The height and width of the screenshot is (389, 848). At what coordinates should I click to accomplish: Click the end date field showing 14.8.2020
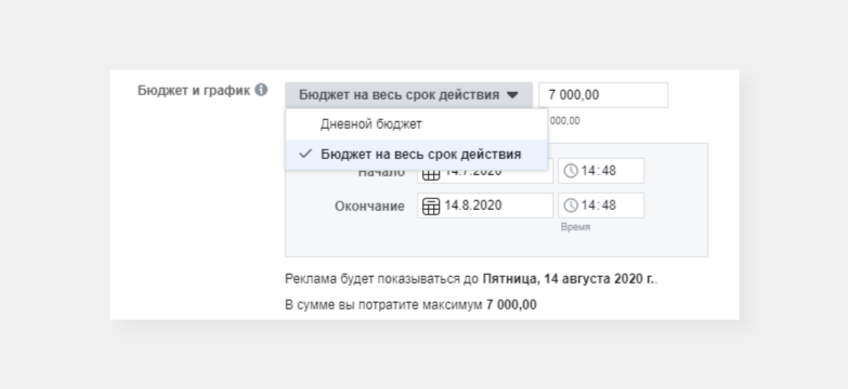click(485, 206)
